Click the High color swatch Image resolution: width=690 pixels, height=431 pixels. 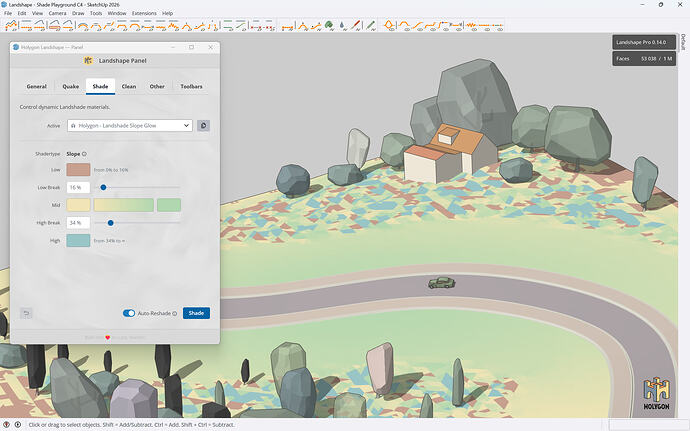pos(78,240)
